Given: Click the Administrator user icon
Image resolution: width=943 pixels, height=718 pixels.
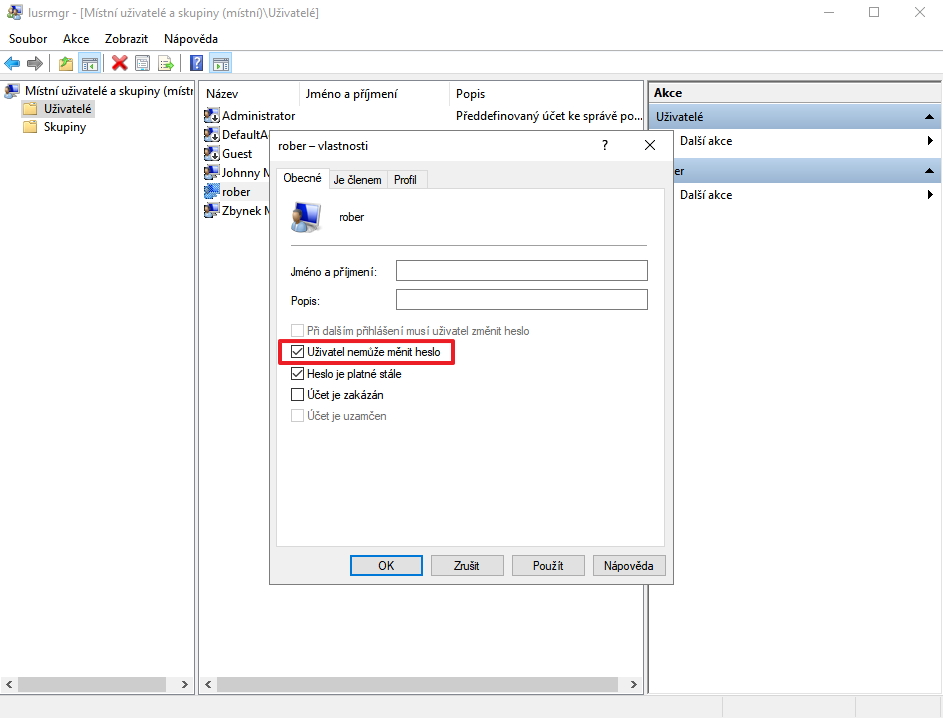Looking at the screenshot, I should [x=211, y=115].
